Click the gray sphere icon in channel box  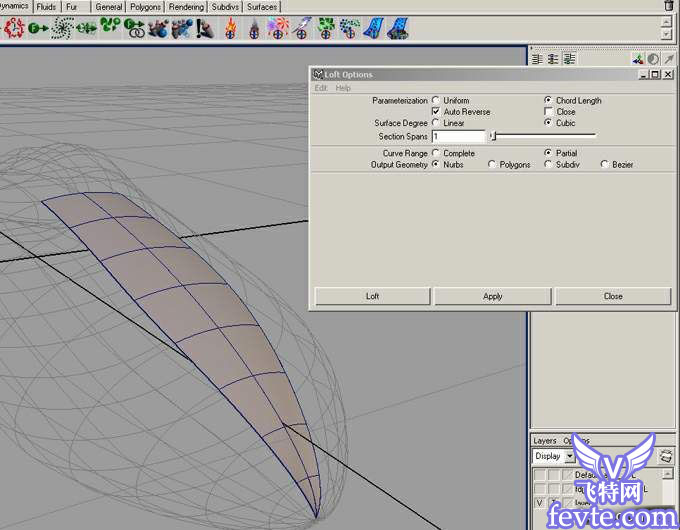click(653, 59)
